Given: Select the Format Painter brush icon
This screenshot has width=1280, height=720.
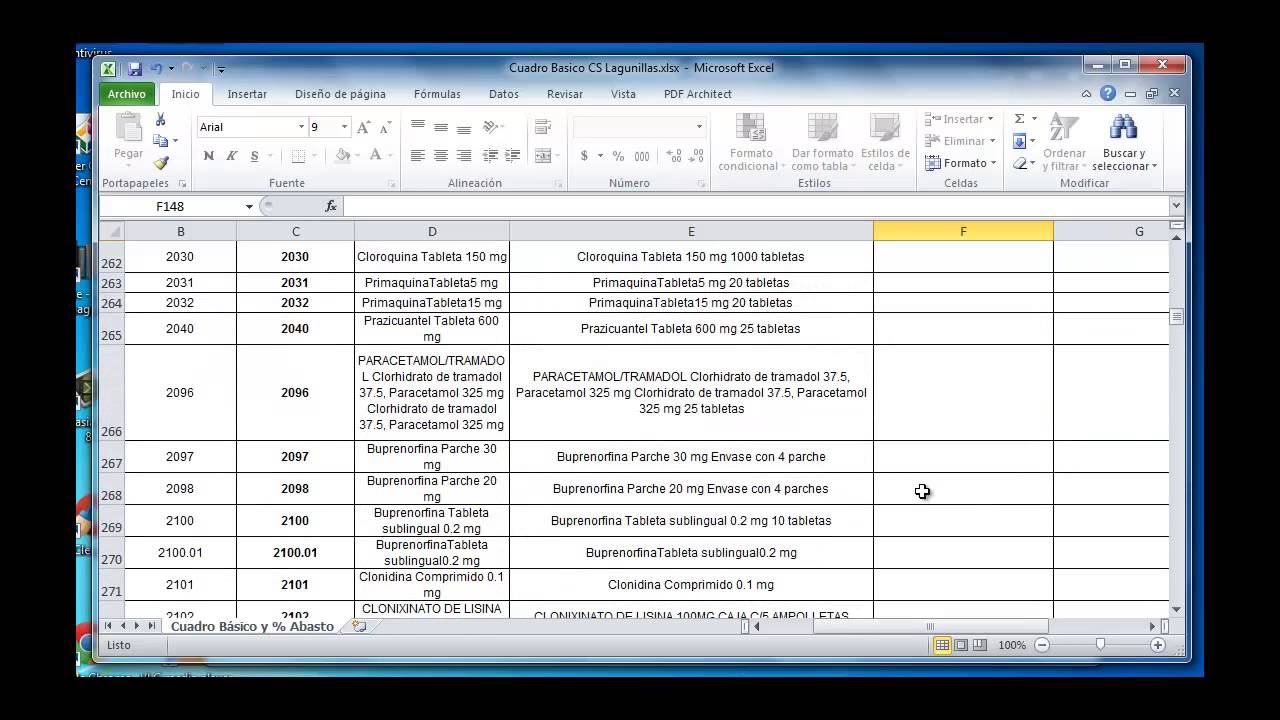Looking at the screenshot, I should click(x=160, y=163).
